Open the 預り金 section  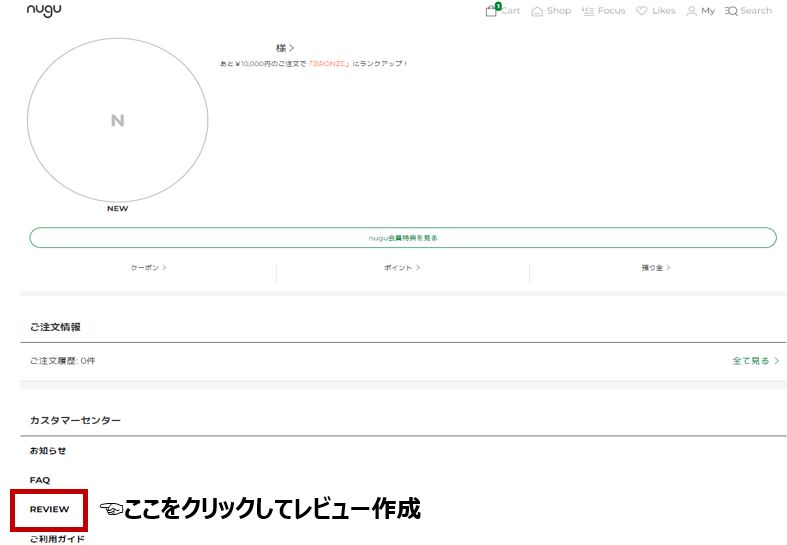coord(656,268)
